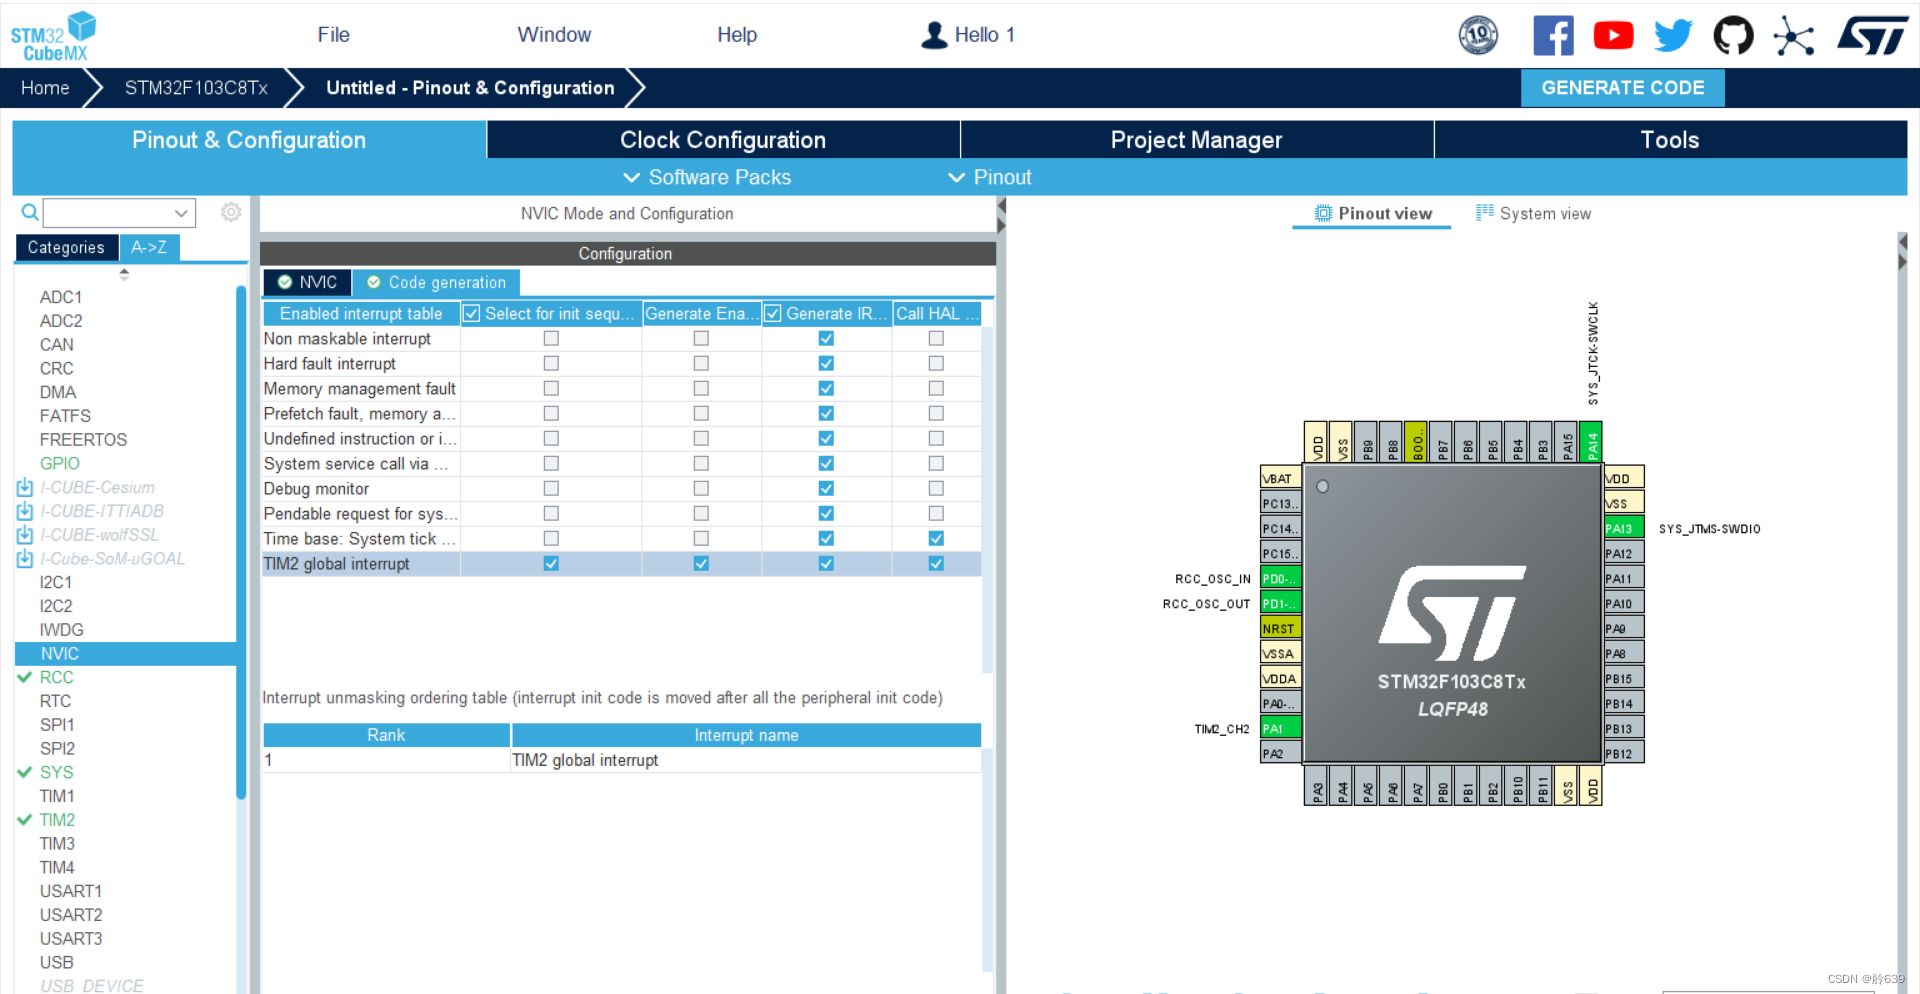Switch to Code generation tab
Viewport: 1920px width, 994px height.
point(437,283)
